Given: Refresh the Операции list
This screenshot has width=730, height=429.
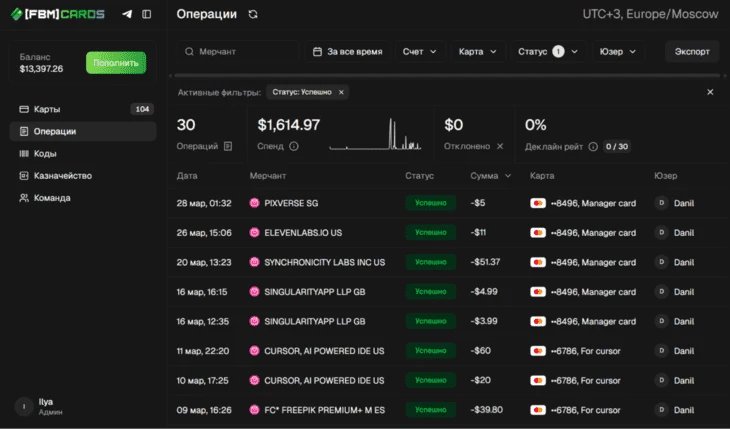Looking at the screenshot, I should (x=253, y=15).
